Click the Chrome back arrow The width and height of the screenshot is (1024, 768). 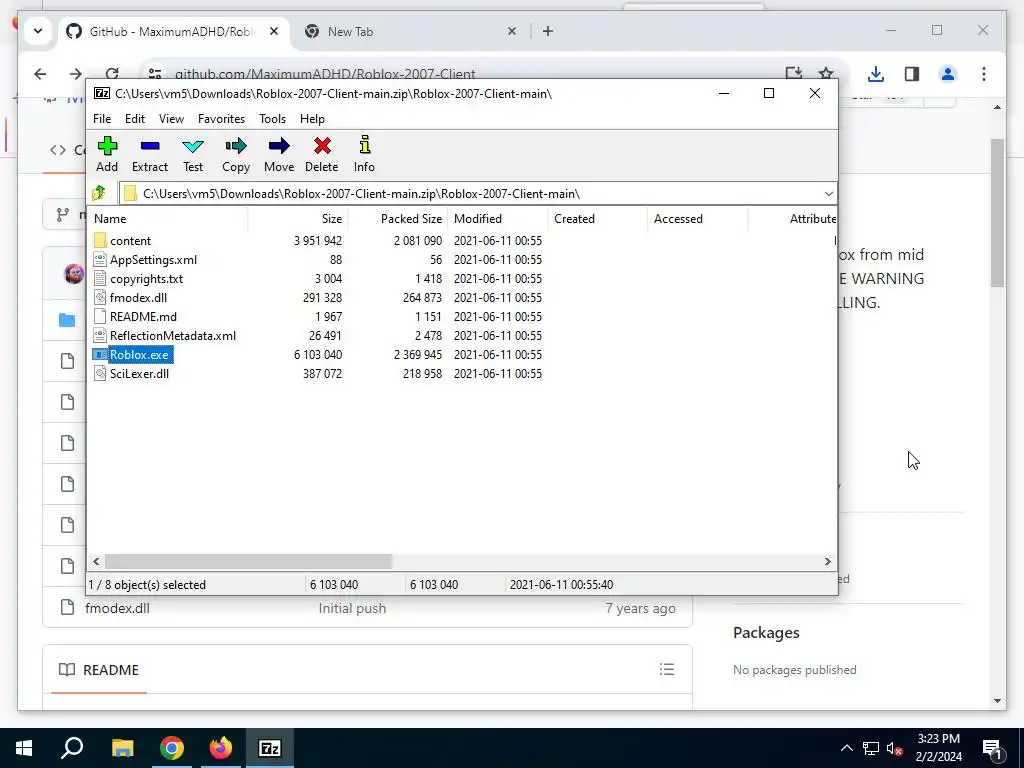coord(40,74)
